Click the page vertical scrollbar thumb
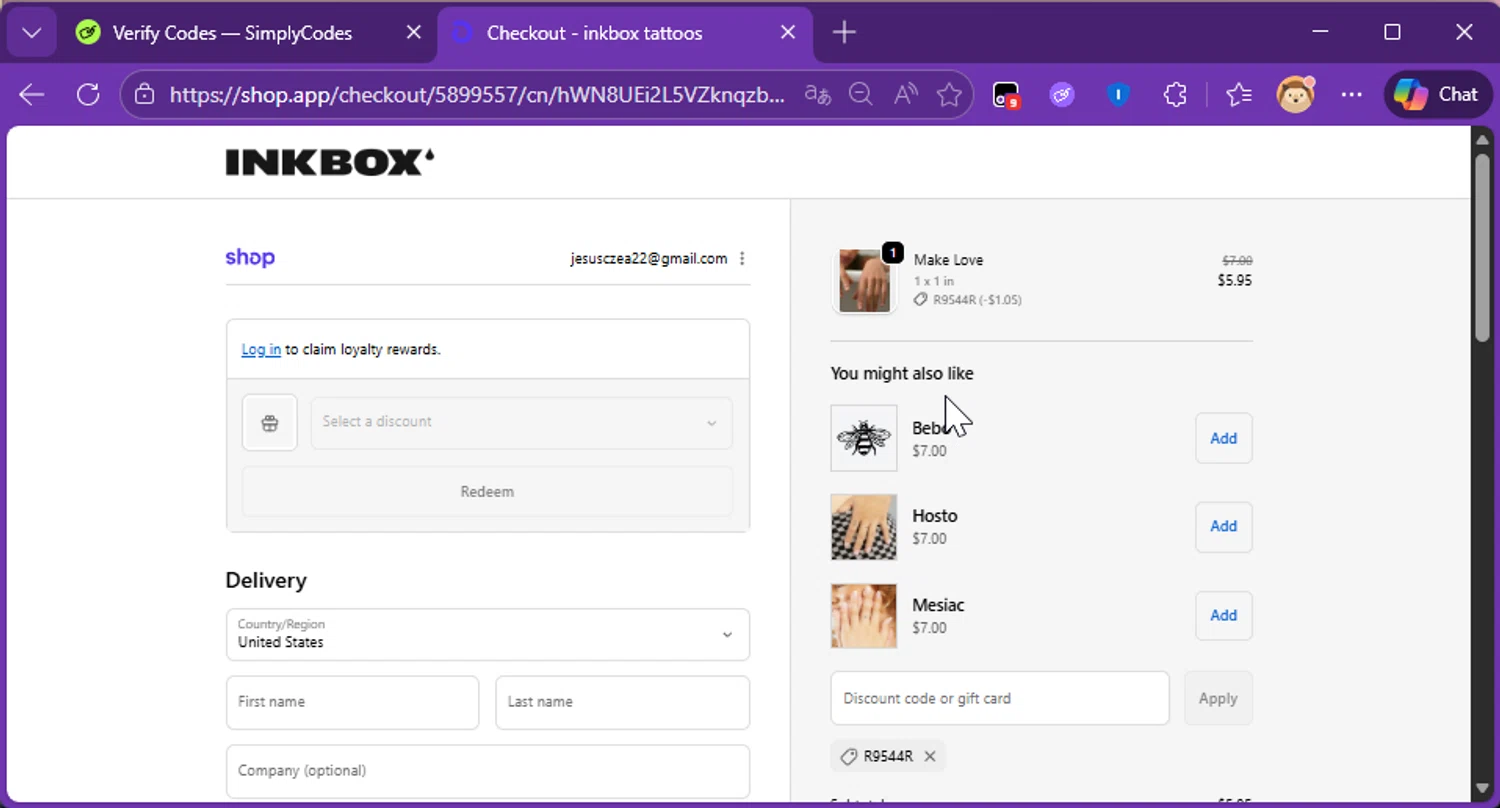 click(1483, 250)
